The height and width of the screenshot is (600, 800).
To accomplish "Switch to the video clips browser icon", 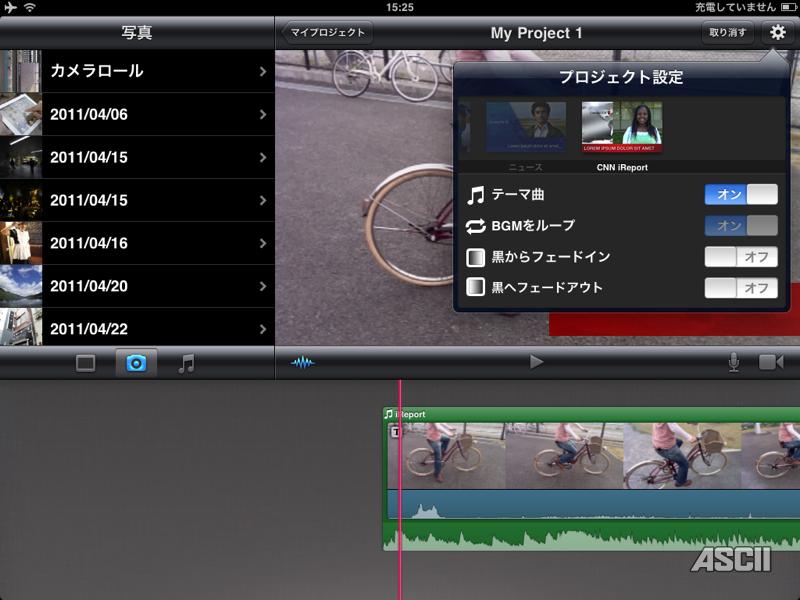I will (x=86, y=364).
